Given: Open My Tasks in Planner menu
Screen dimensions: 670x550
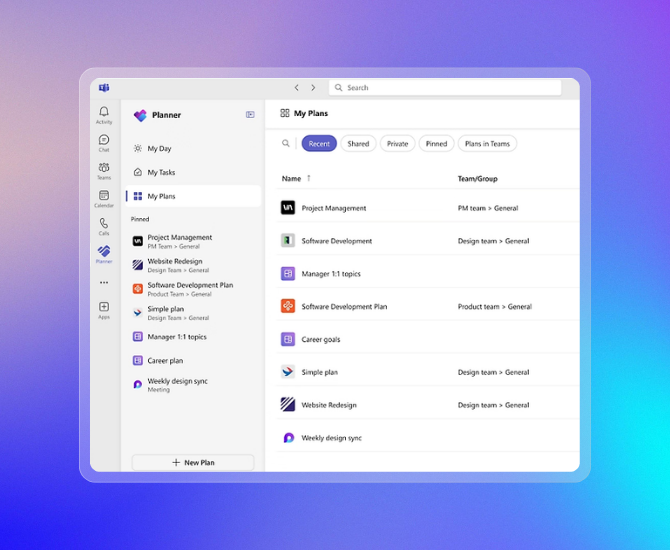Looking at the screenshot, I should 161,173.
